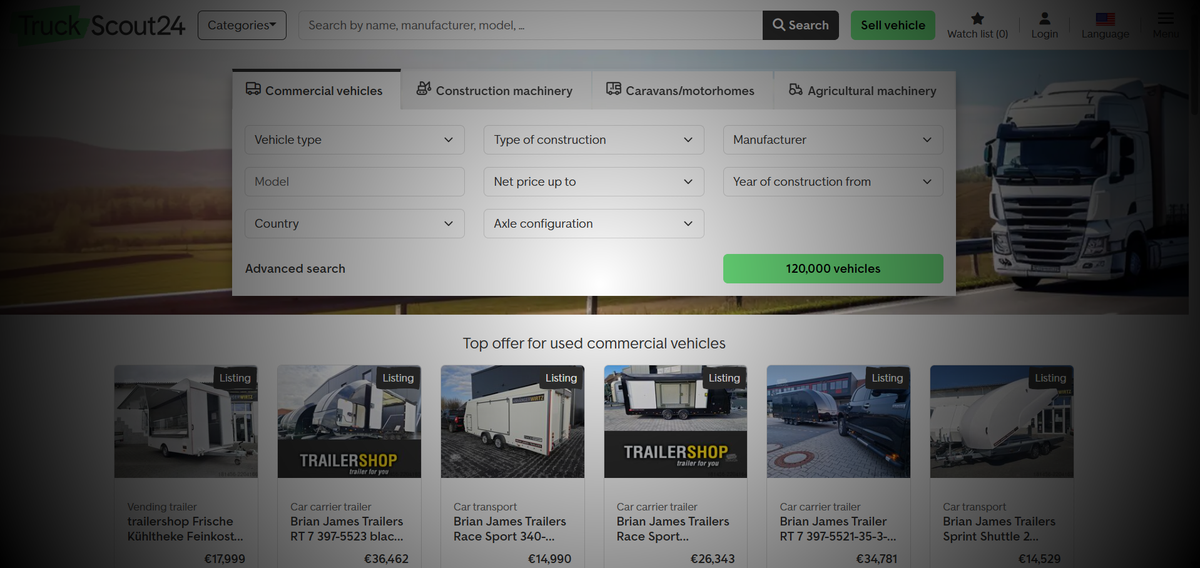
Task: Click the Sell vehicle button
Action: (x=893, y=25)
